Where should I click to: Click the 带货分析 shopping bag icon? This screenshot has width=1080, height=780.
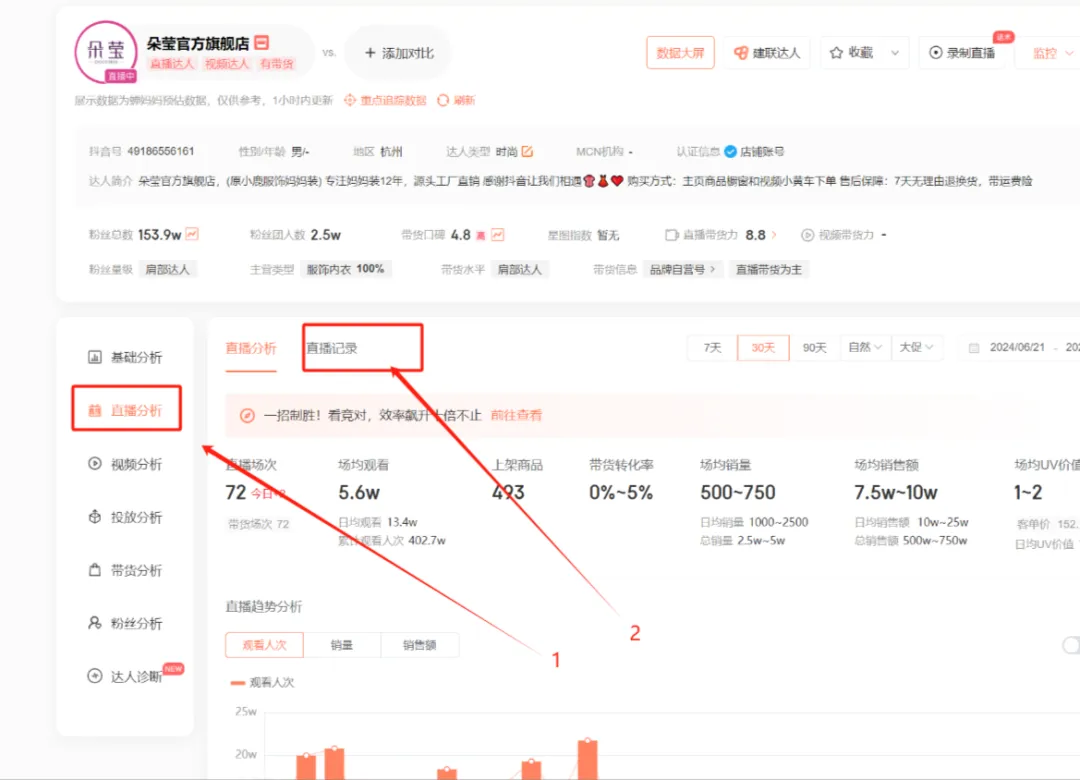pos(95,570)
